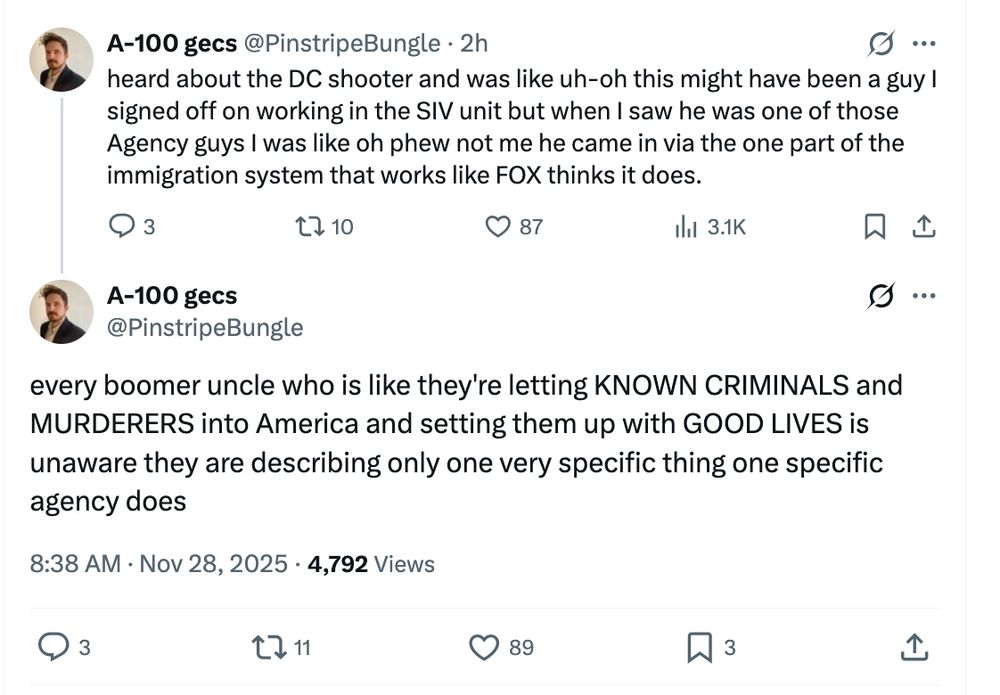Open Grok icon on the first tweet
Screen dimensions: 1000x695
[882, 44]
